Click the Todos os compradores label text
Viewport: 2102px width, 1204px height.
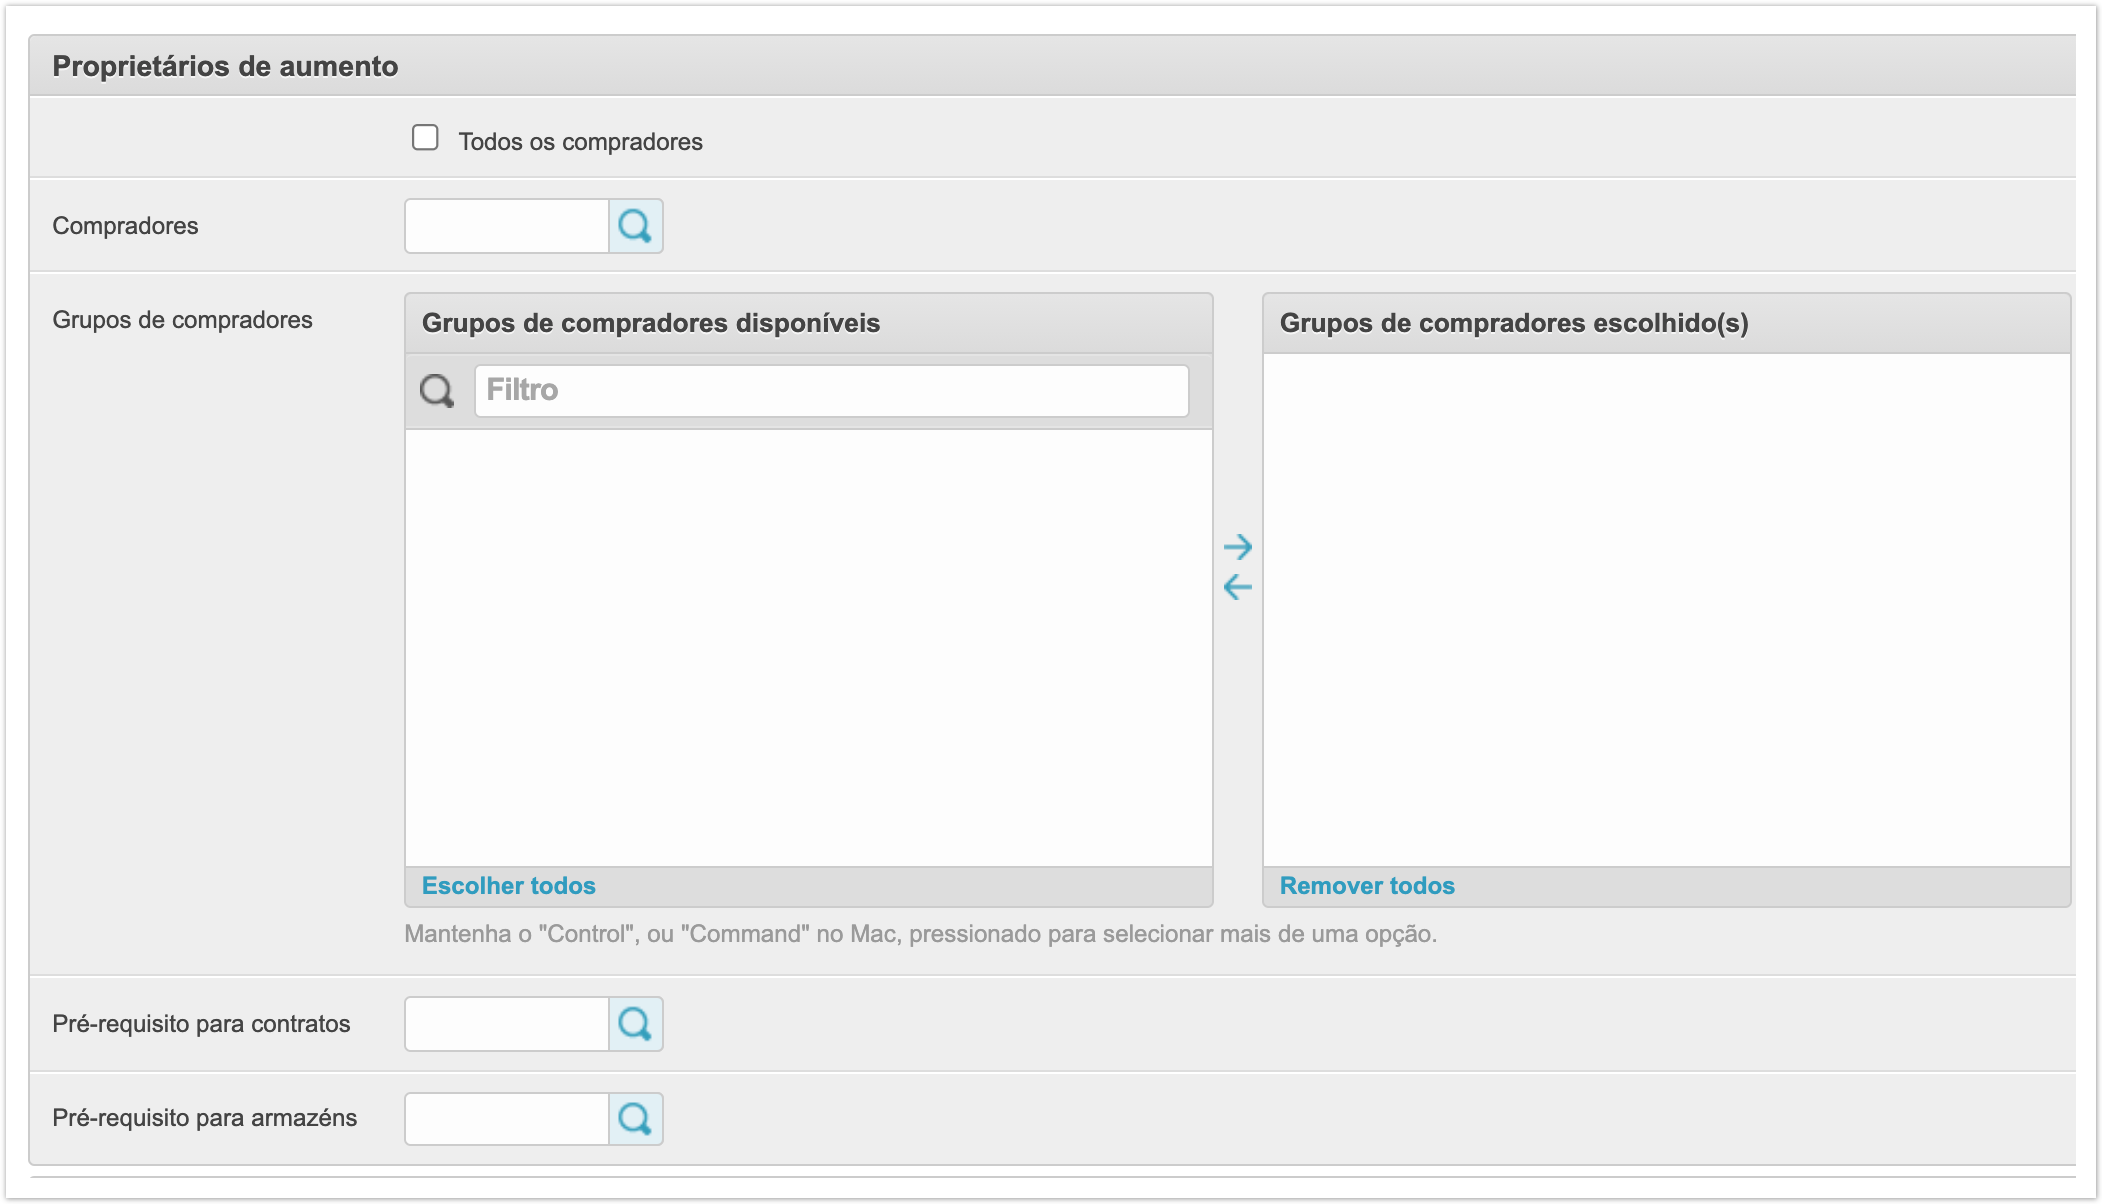point(580,142)
